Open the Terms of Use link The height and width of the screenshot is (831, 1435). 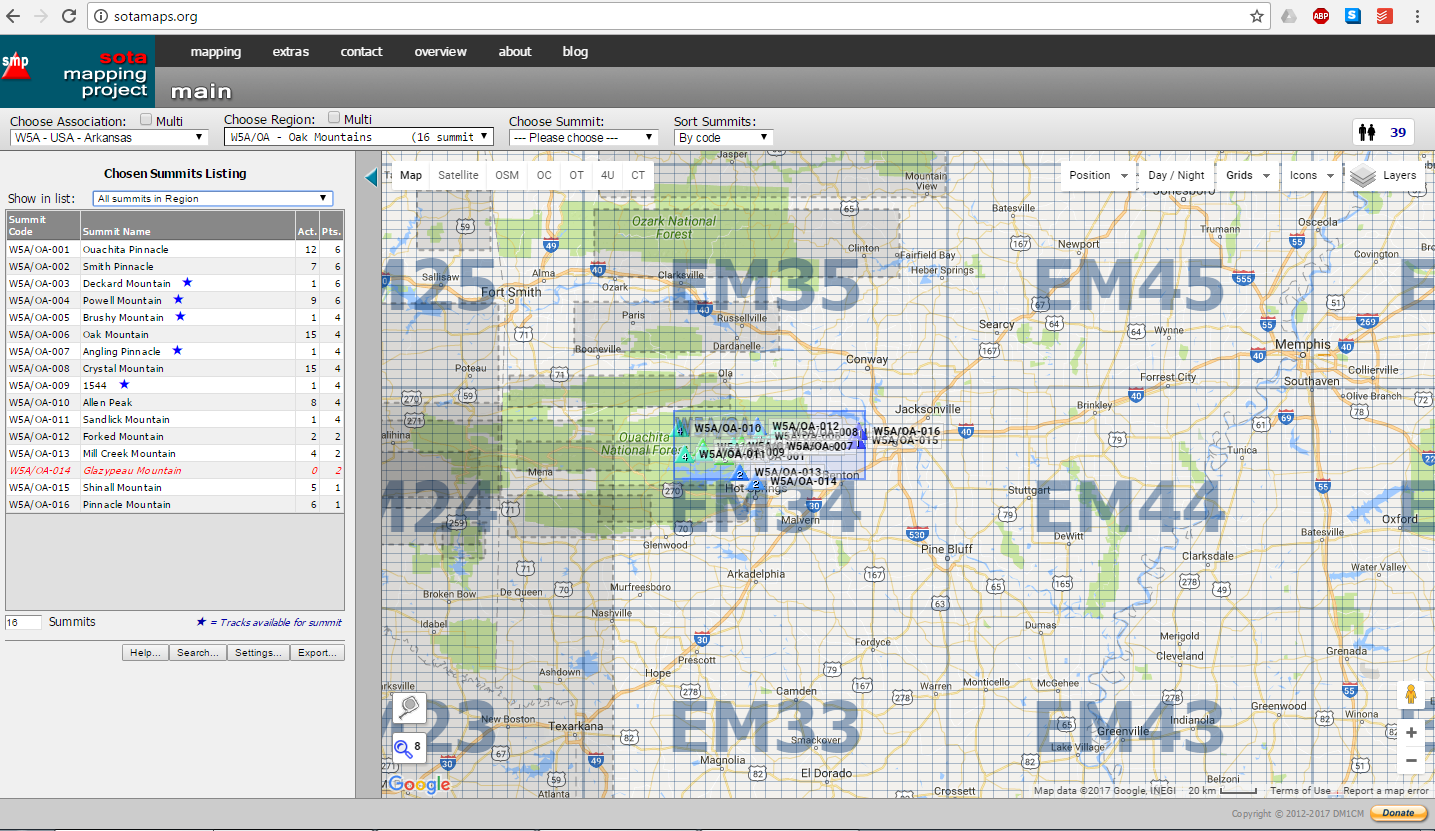(x=1300, y=791)
